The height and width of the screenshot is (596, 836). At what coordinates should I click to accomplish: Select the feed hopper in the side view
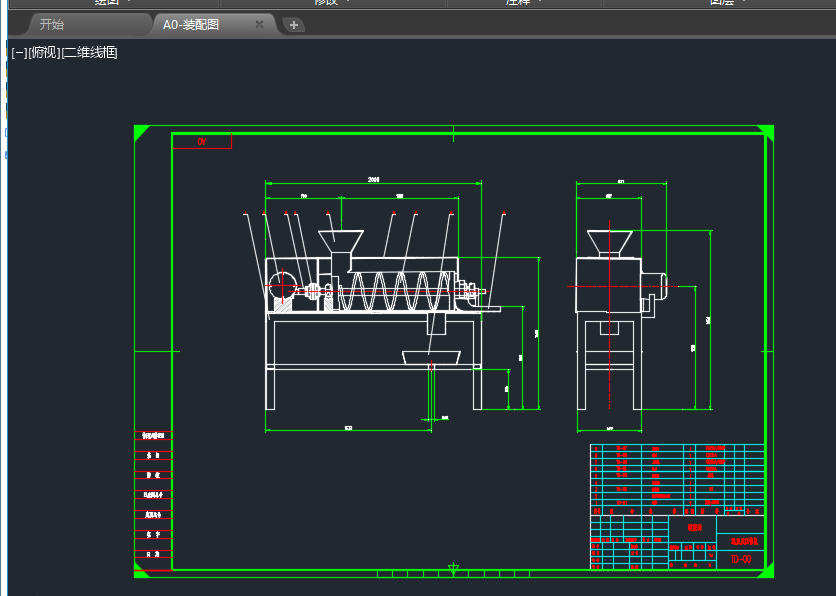(609, 241)
